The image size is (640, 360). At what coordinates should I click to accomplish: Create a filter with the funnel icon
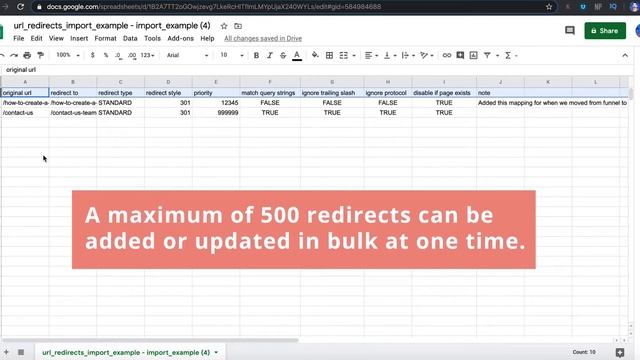(x=487, y=55)
